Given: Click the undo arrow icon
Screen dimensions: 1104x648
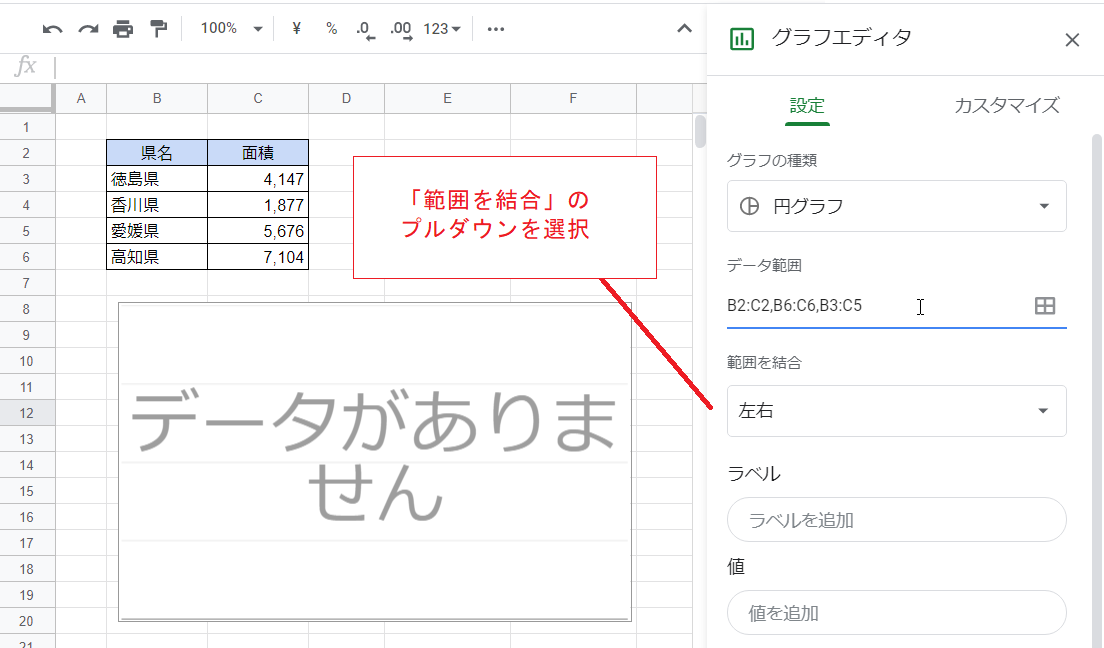Looking at the screenshot, I should [x=52, y=29].
